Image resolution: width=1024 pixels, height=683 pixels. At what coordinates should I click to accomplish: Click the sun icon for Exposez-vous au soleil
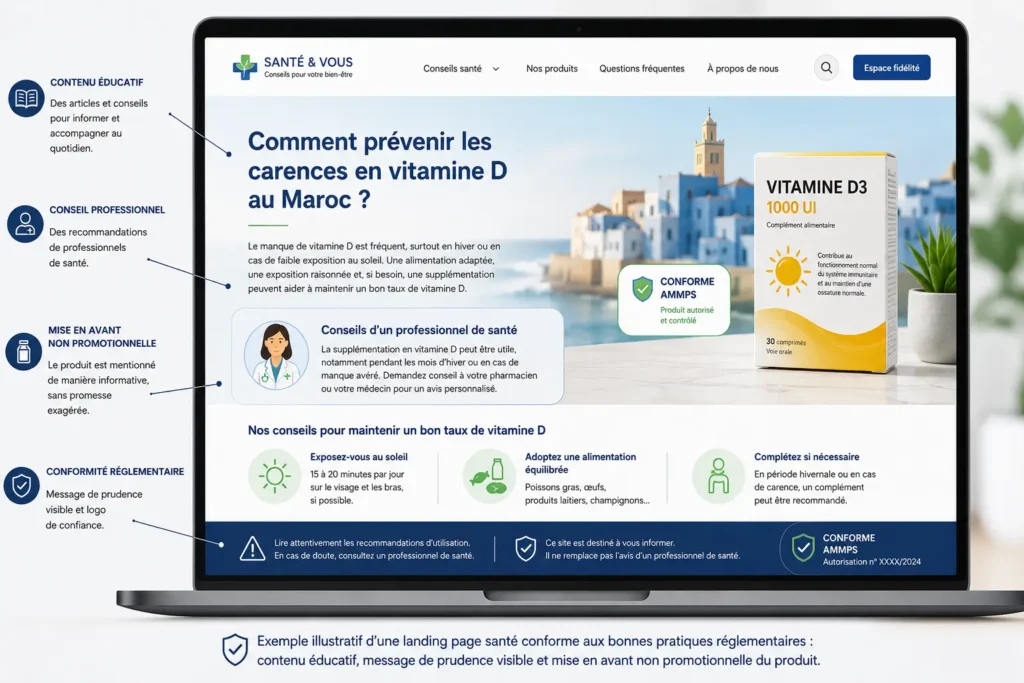274,476
